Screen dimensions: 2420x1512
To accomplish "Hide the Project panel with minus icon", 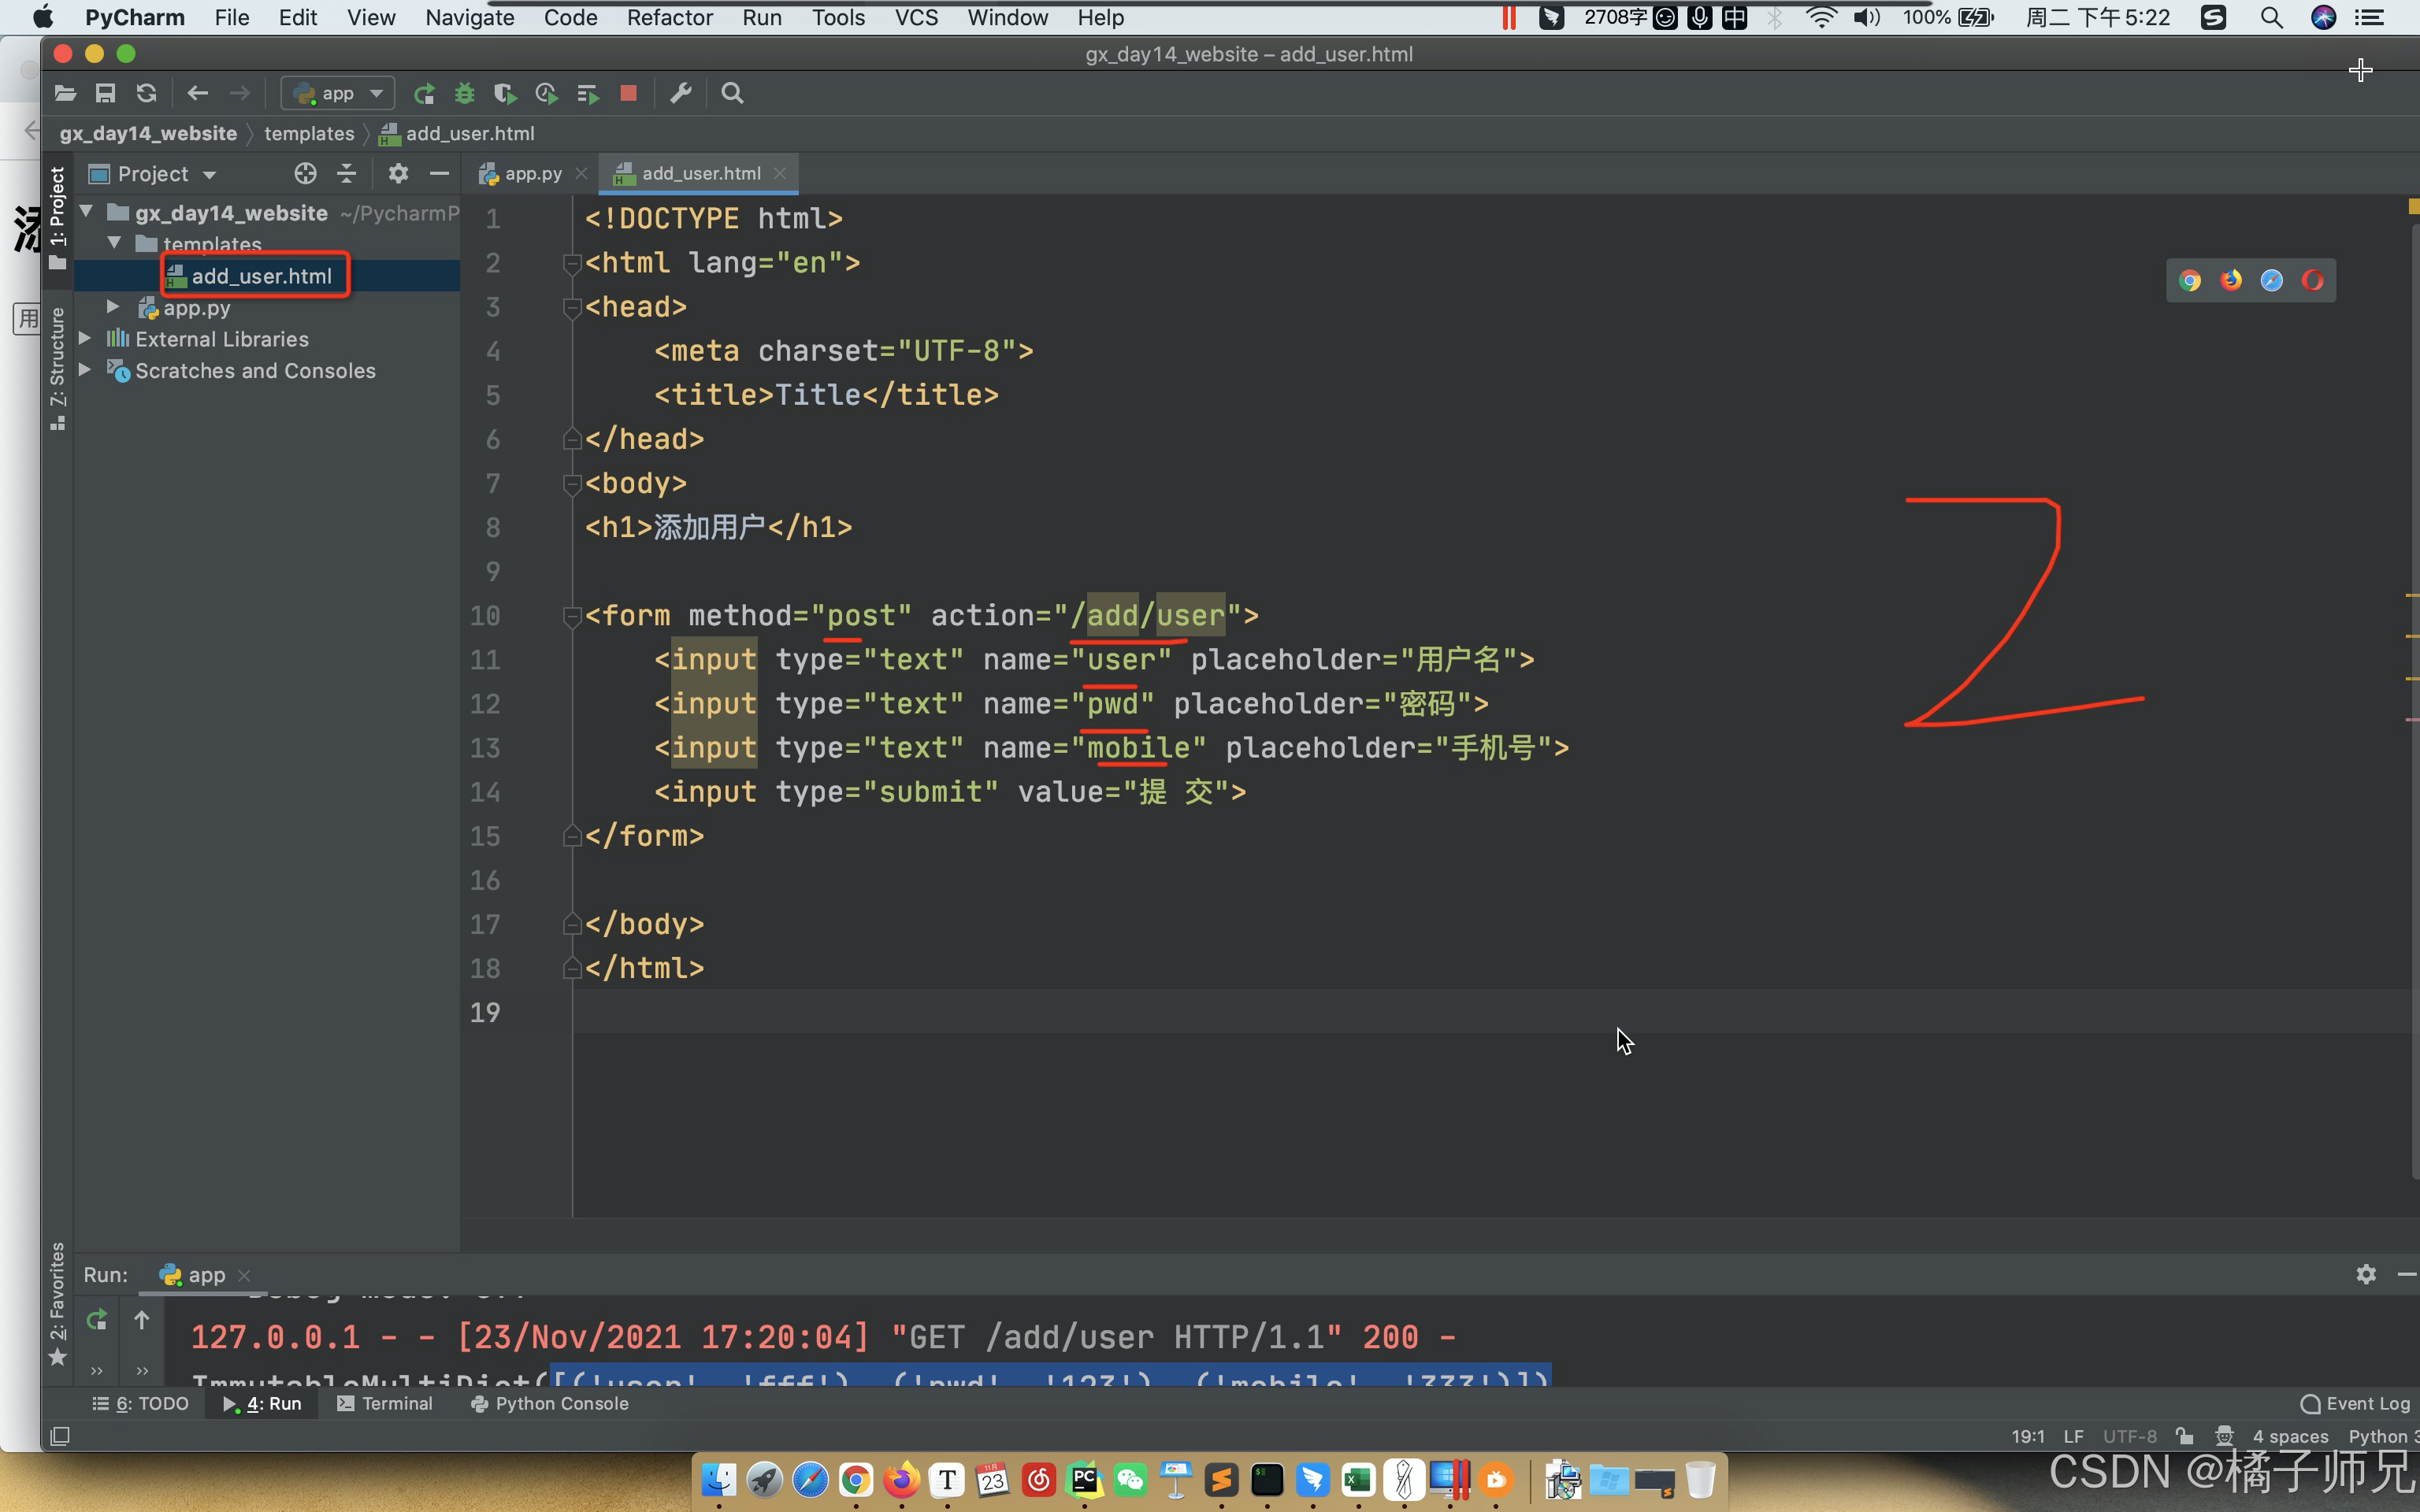I will tap(439, 174).
